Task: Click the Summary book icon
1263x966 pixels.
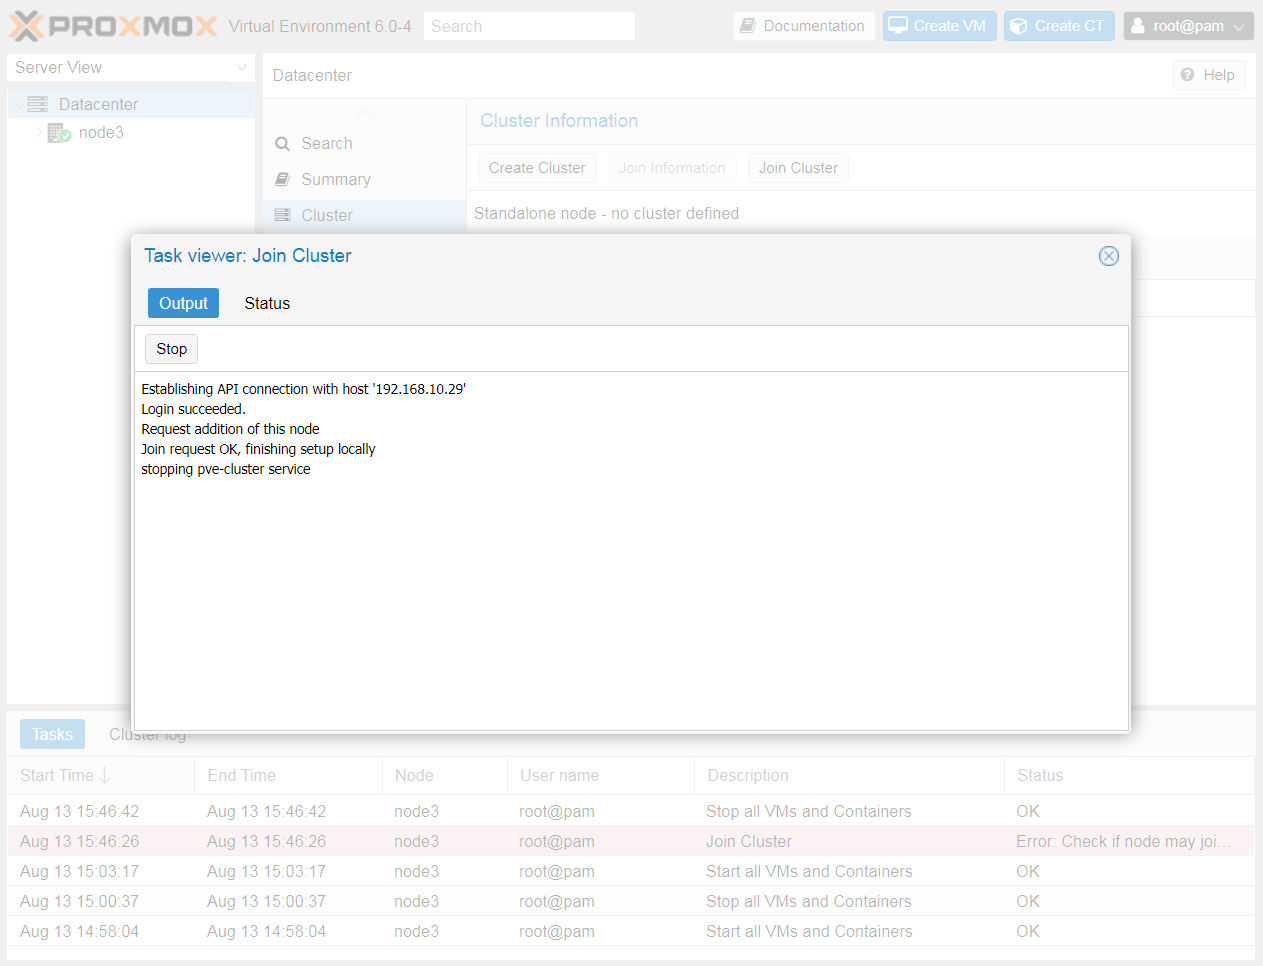Action: click(283, 179)
